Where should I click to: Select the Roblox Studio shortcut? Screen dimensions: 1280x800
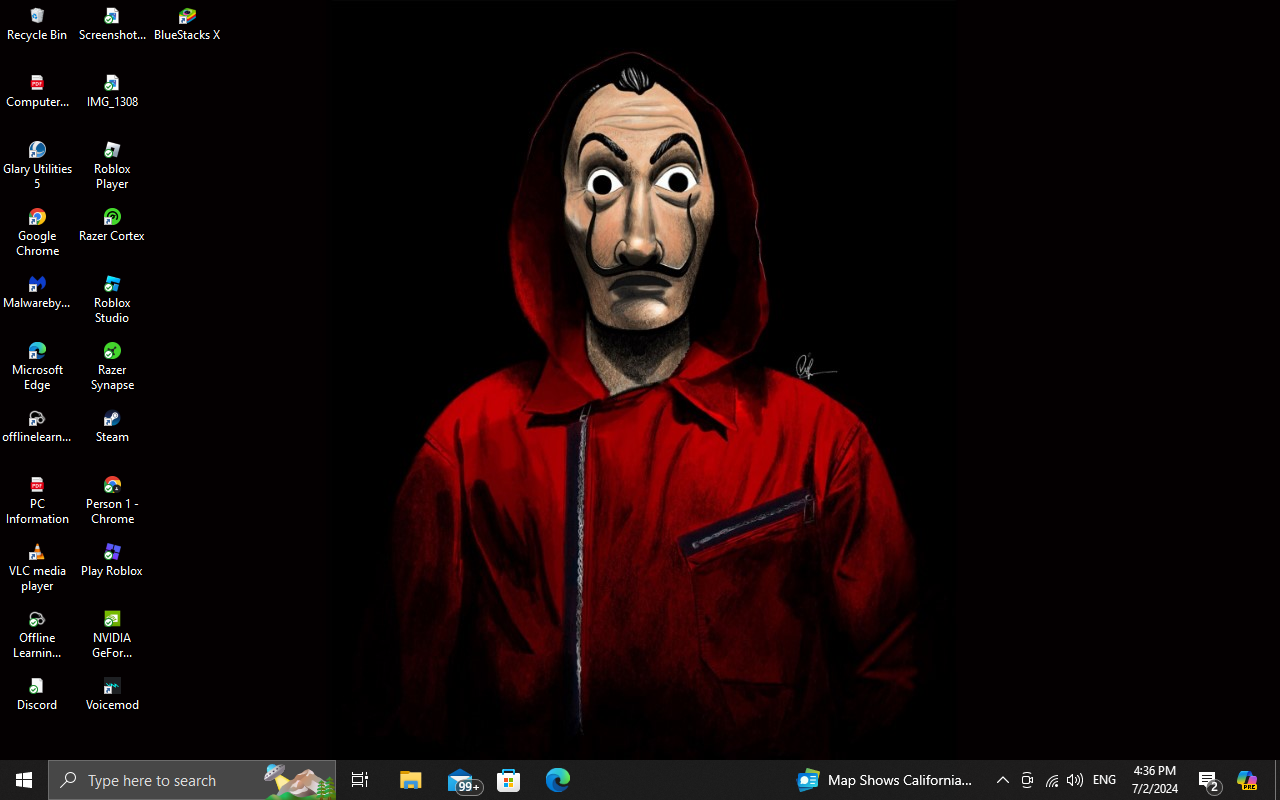(x=112, y=300)
